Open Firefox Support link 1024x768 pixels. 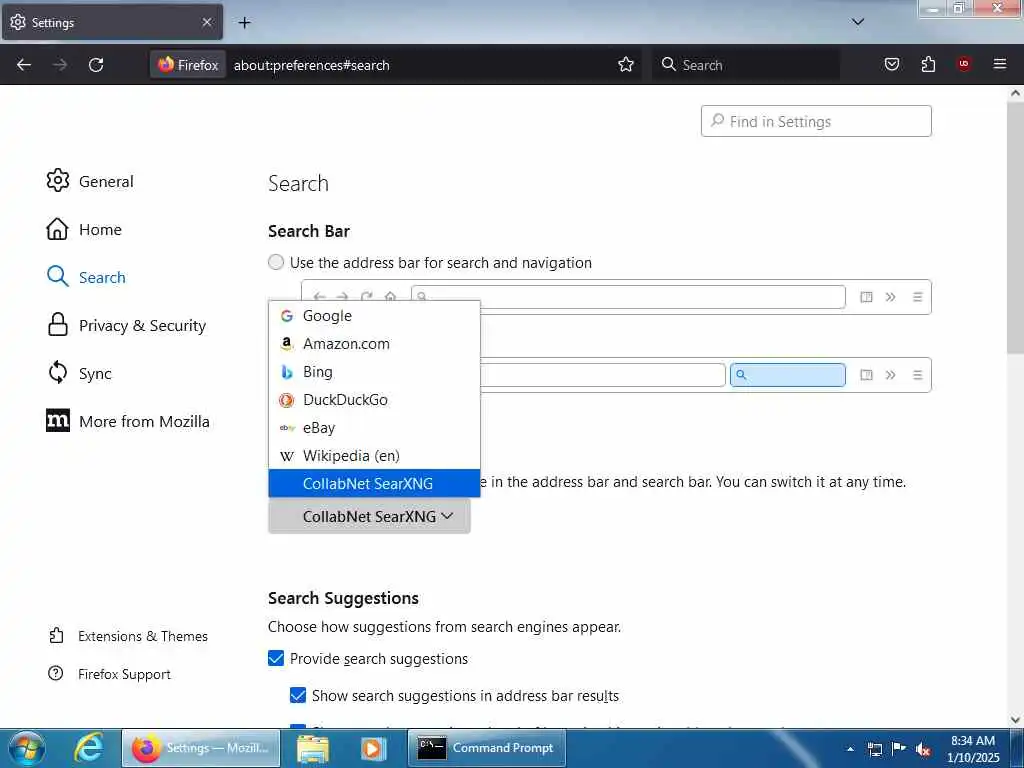tap(109, 674)
